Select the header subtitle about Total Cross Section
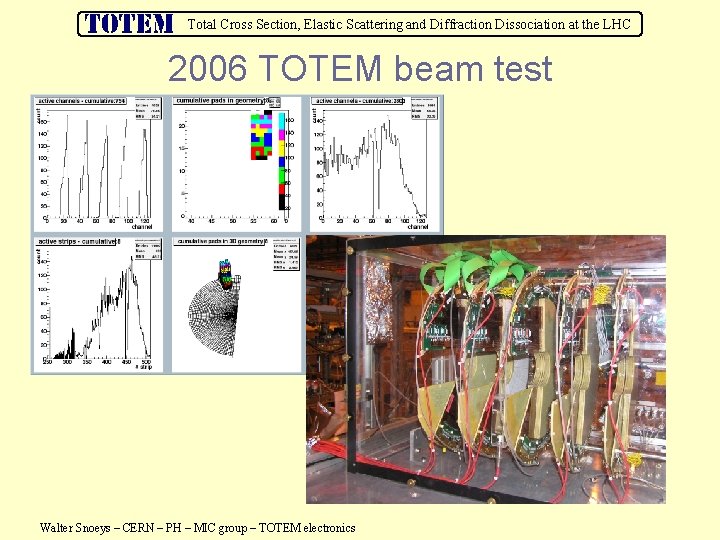 tap(409, 24)
